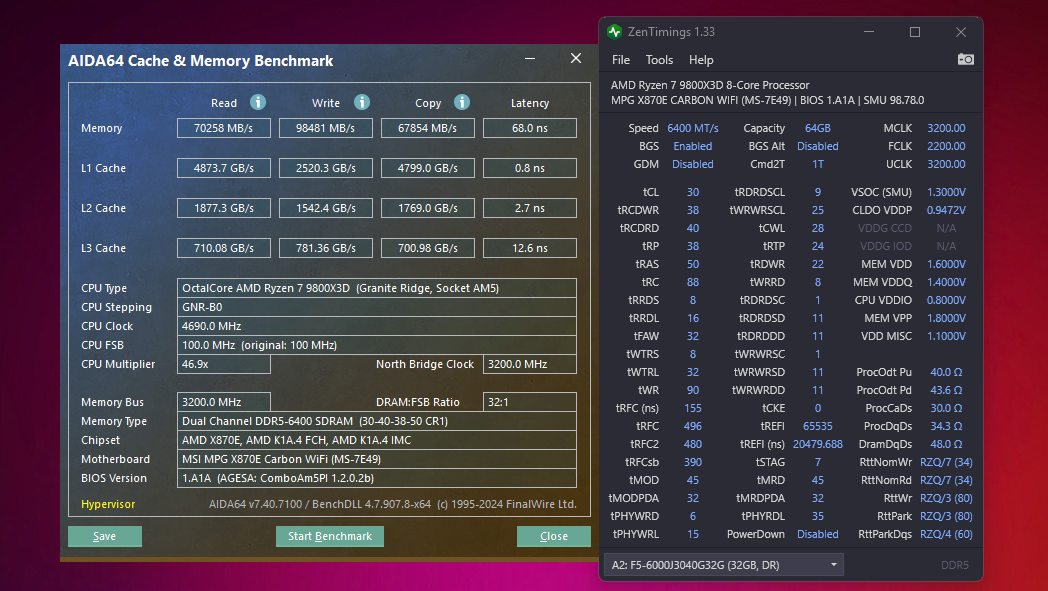Maximize the ZenTimings window

click(x=914, y=32)
